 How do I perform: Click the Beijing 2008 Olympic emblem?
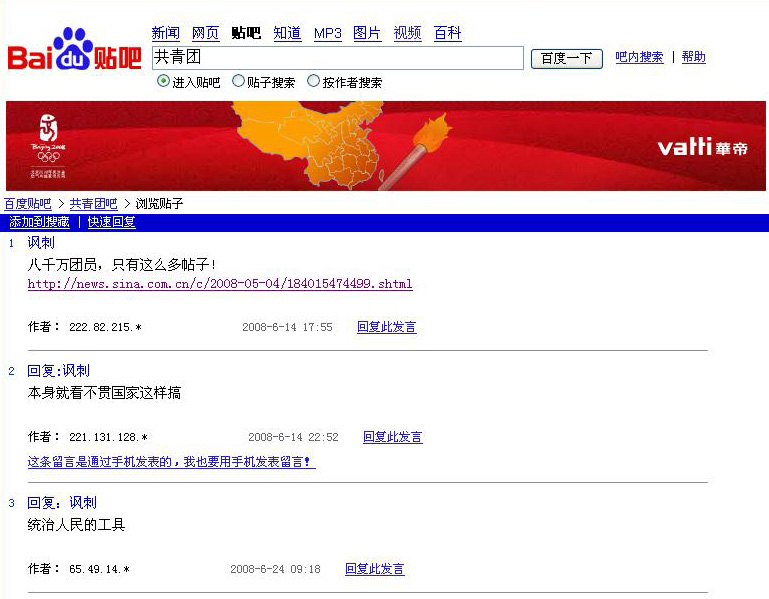point(48,145)
